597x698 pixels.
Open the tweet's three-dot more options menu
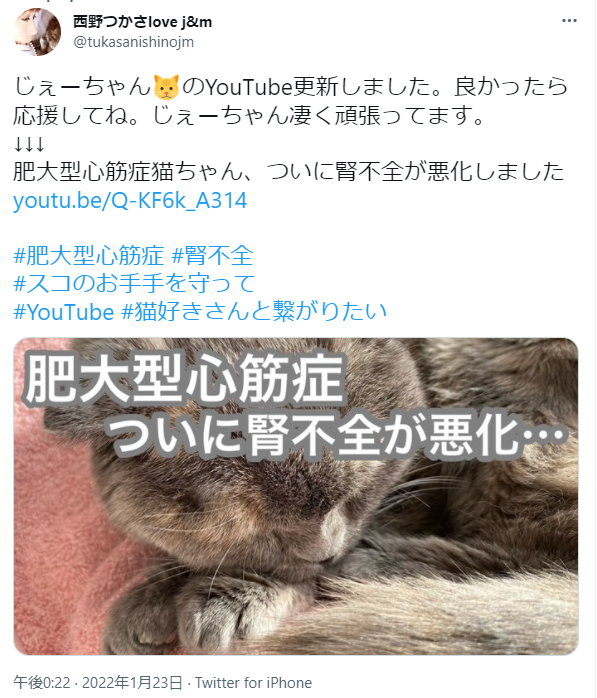[x=569, y=20]
